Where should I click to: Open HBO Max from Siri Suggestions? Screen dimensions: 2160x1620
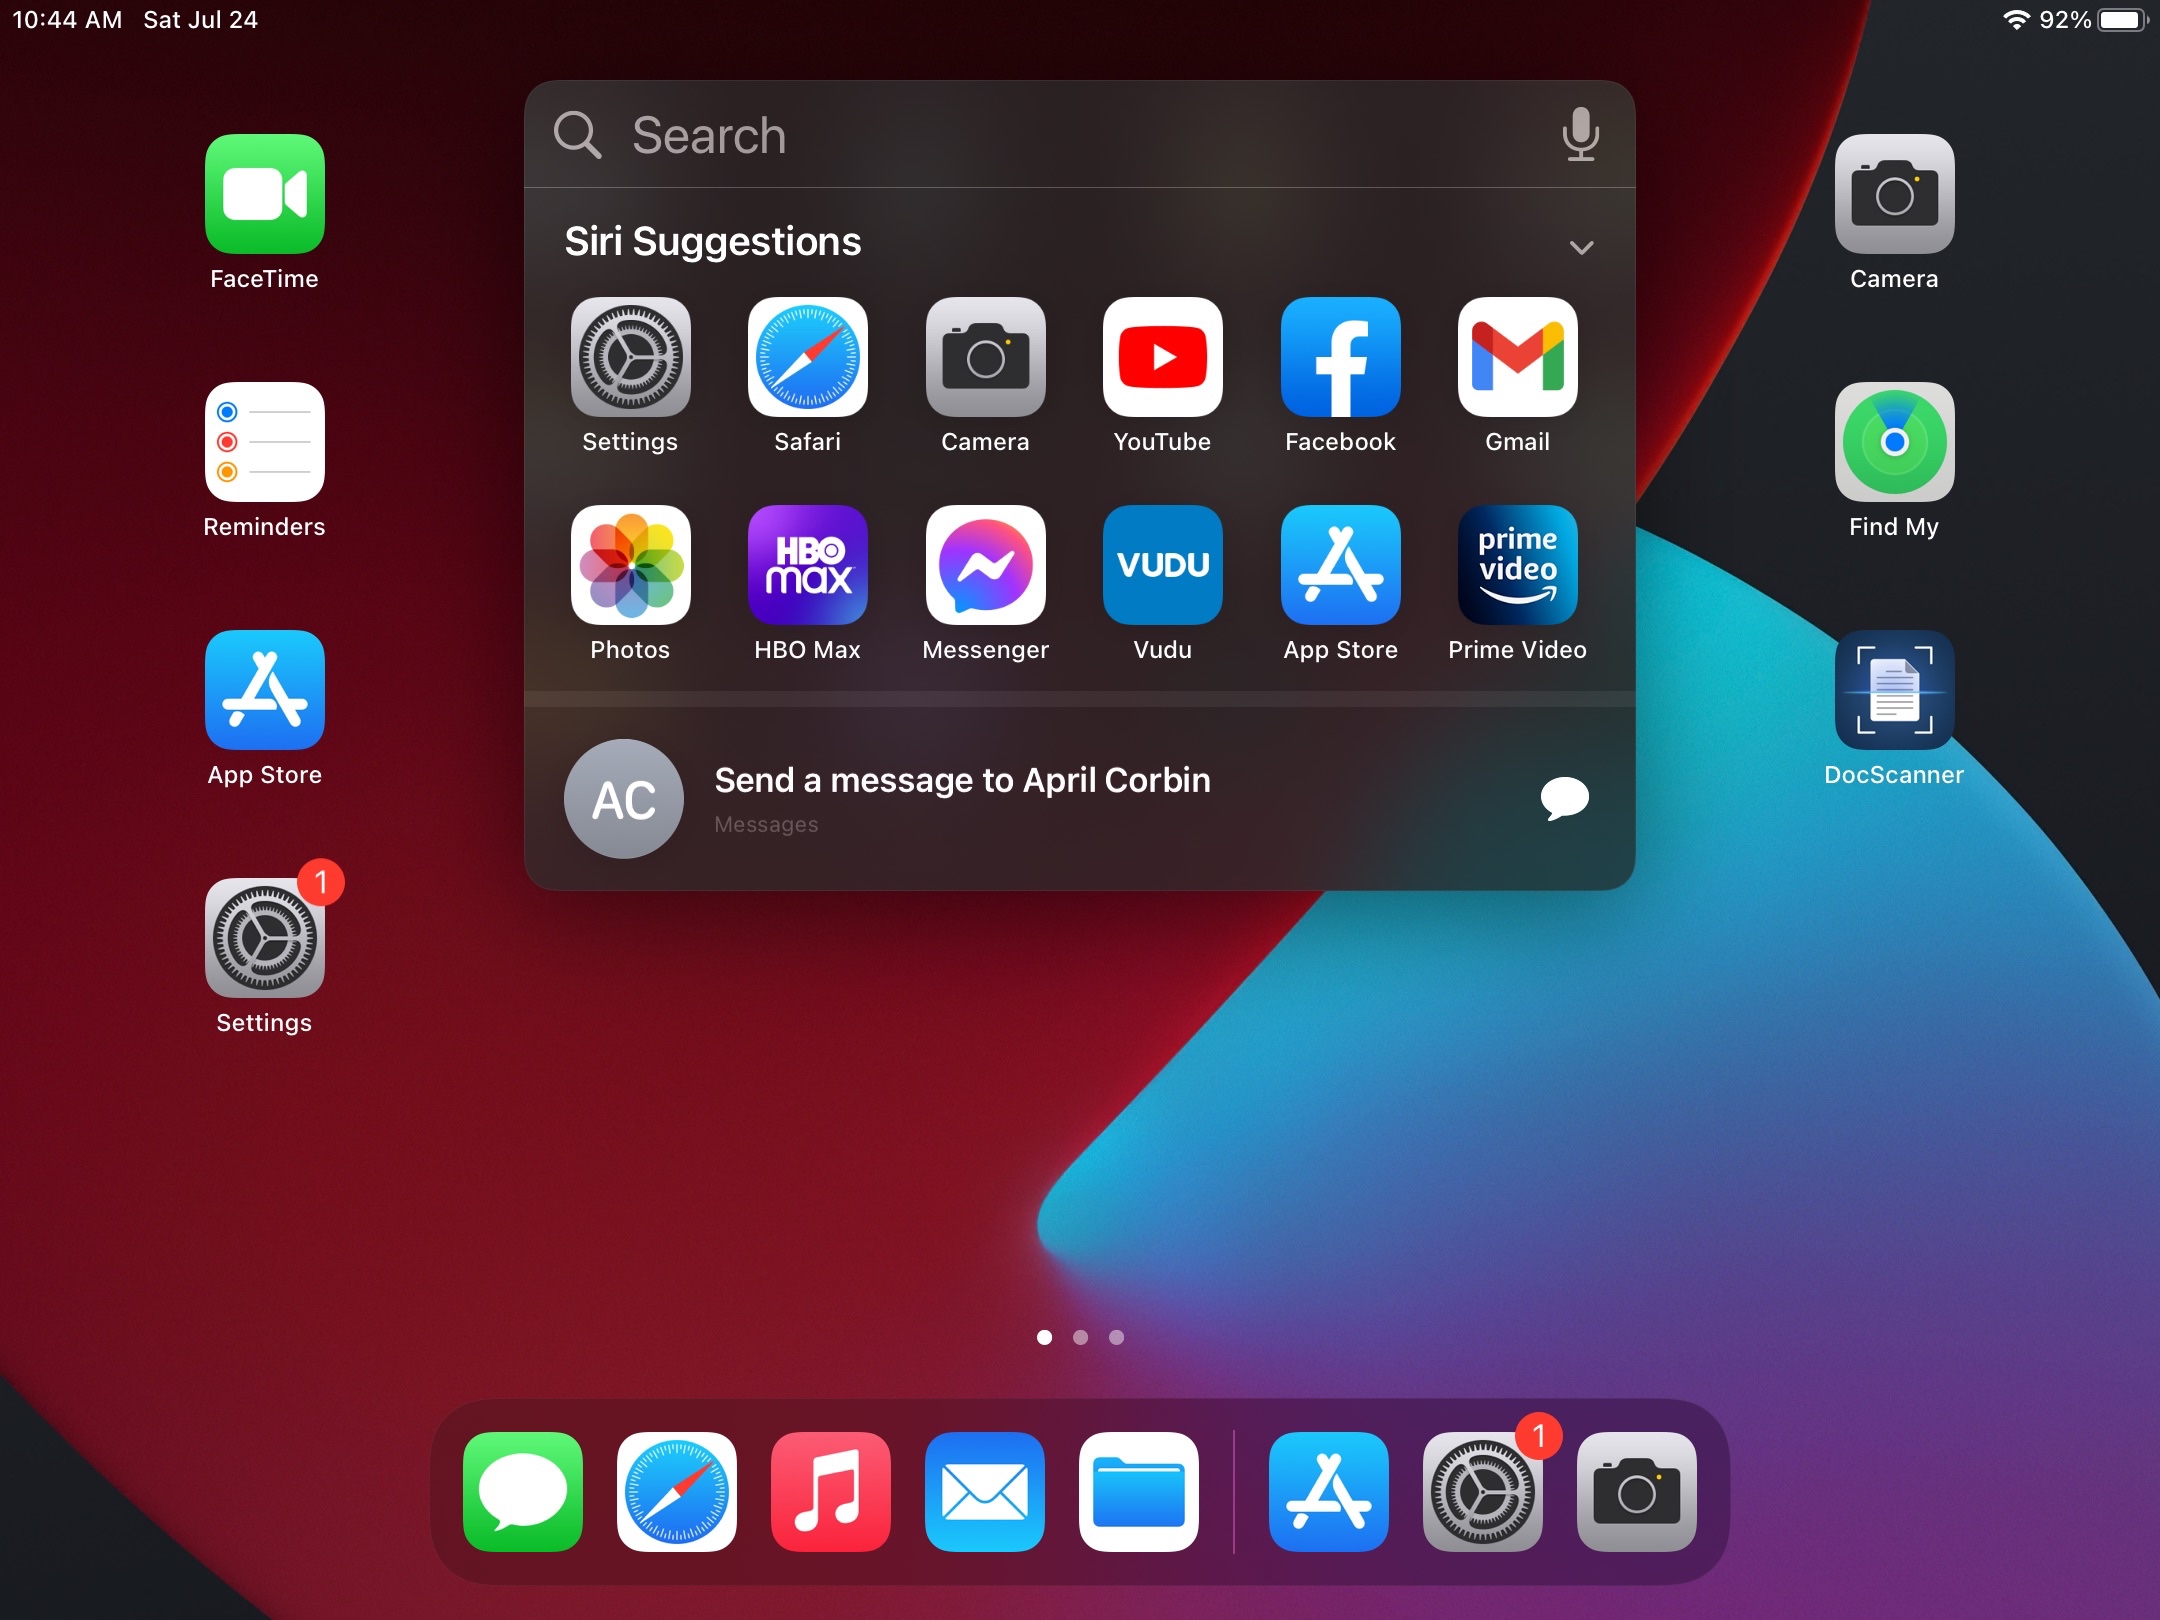(807, 566)
